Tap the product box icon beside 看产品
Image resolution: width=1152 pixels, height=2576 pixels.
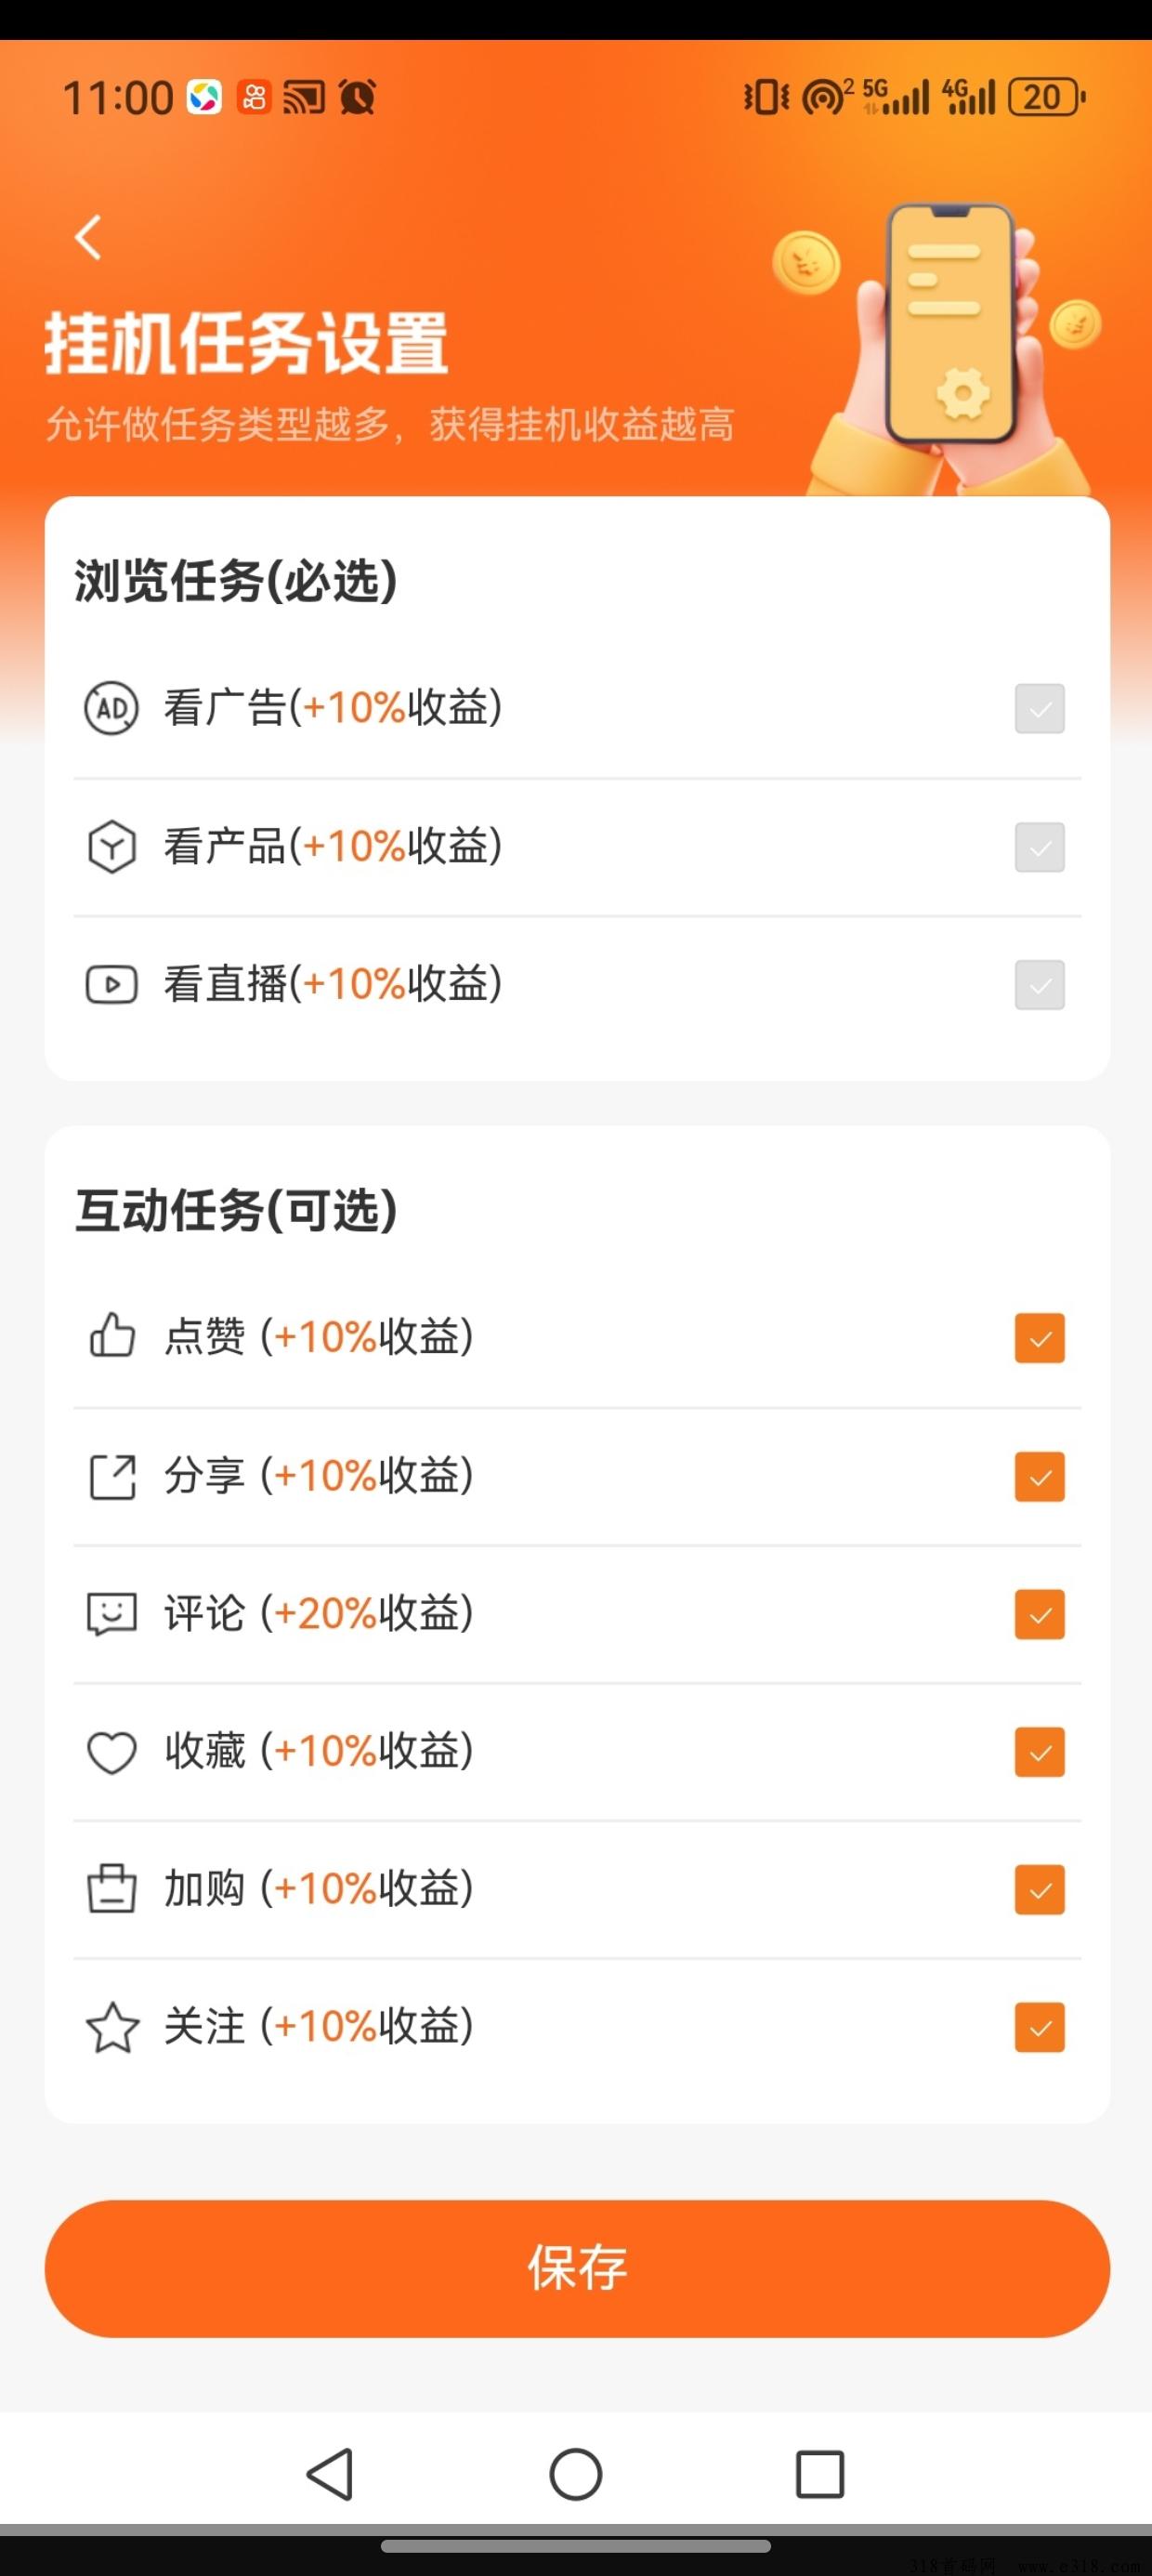(111, 847)
